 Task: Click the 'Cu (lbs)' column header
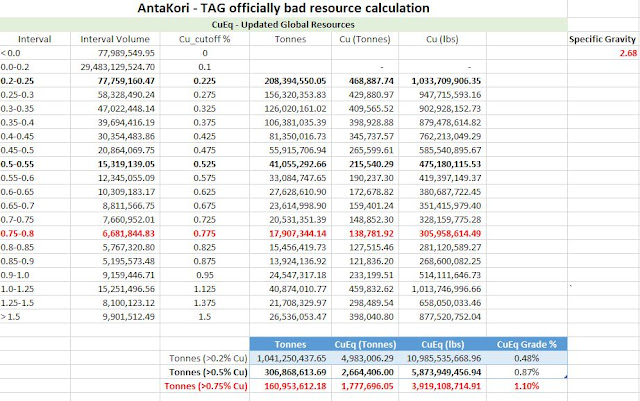pos(442,39)
